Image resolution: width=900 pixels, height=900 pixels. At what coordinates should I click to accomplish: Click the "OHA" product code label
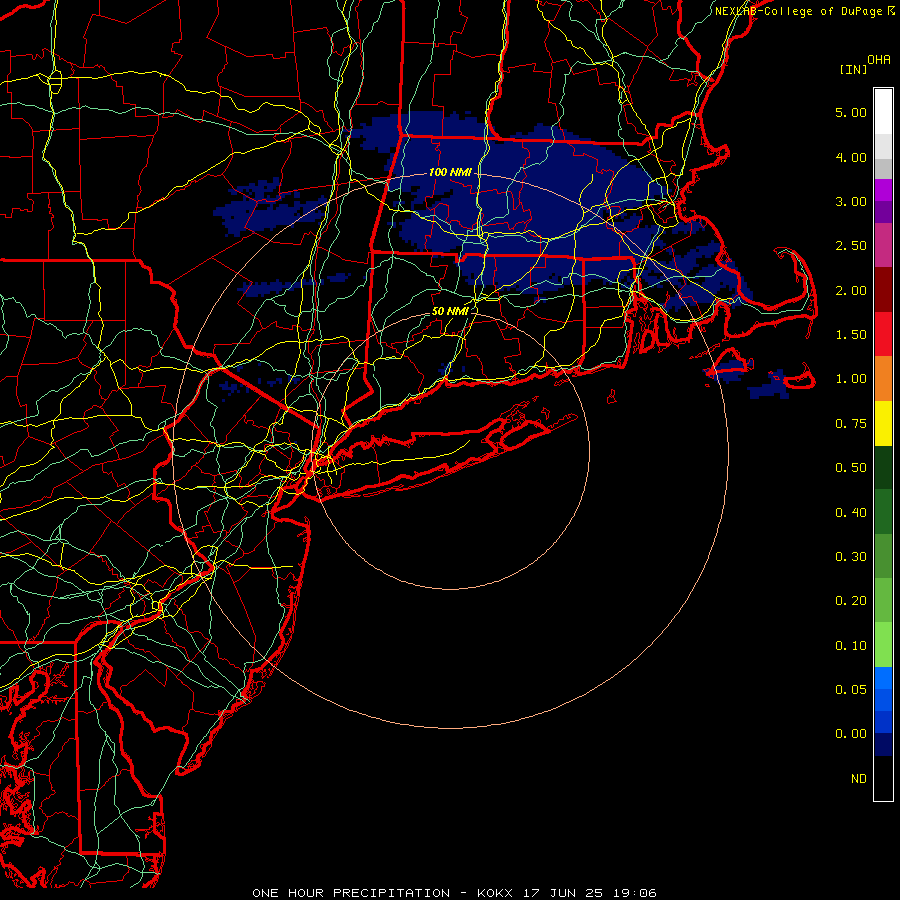(879, 60)
